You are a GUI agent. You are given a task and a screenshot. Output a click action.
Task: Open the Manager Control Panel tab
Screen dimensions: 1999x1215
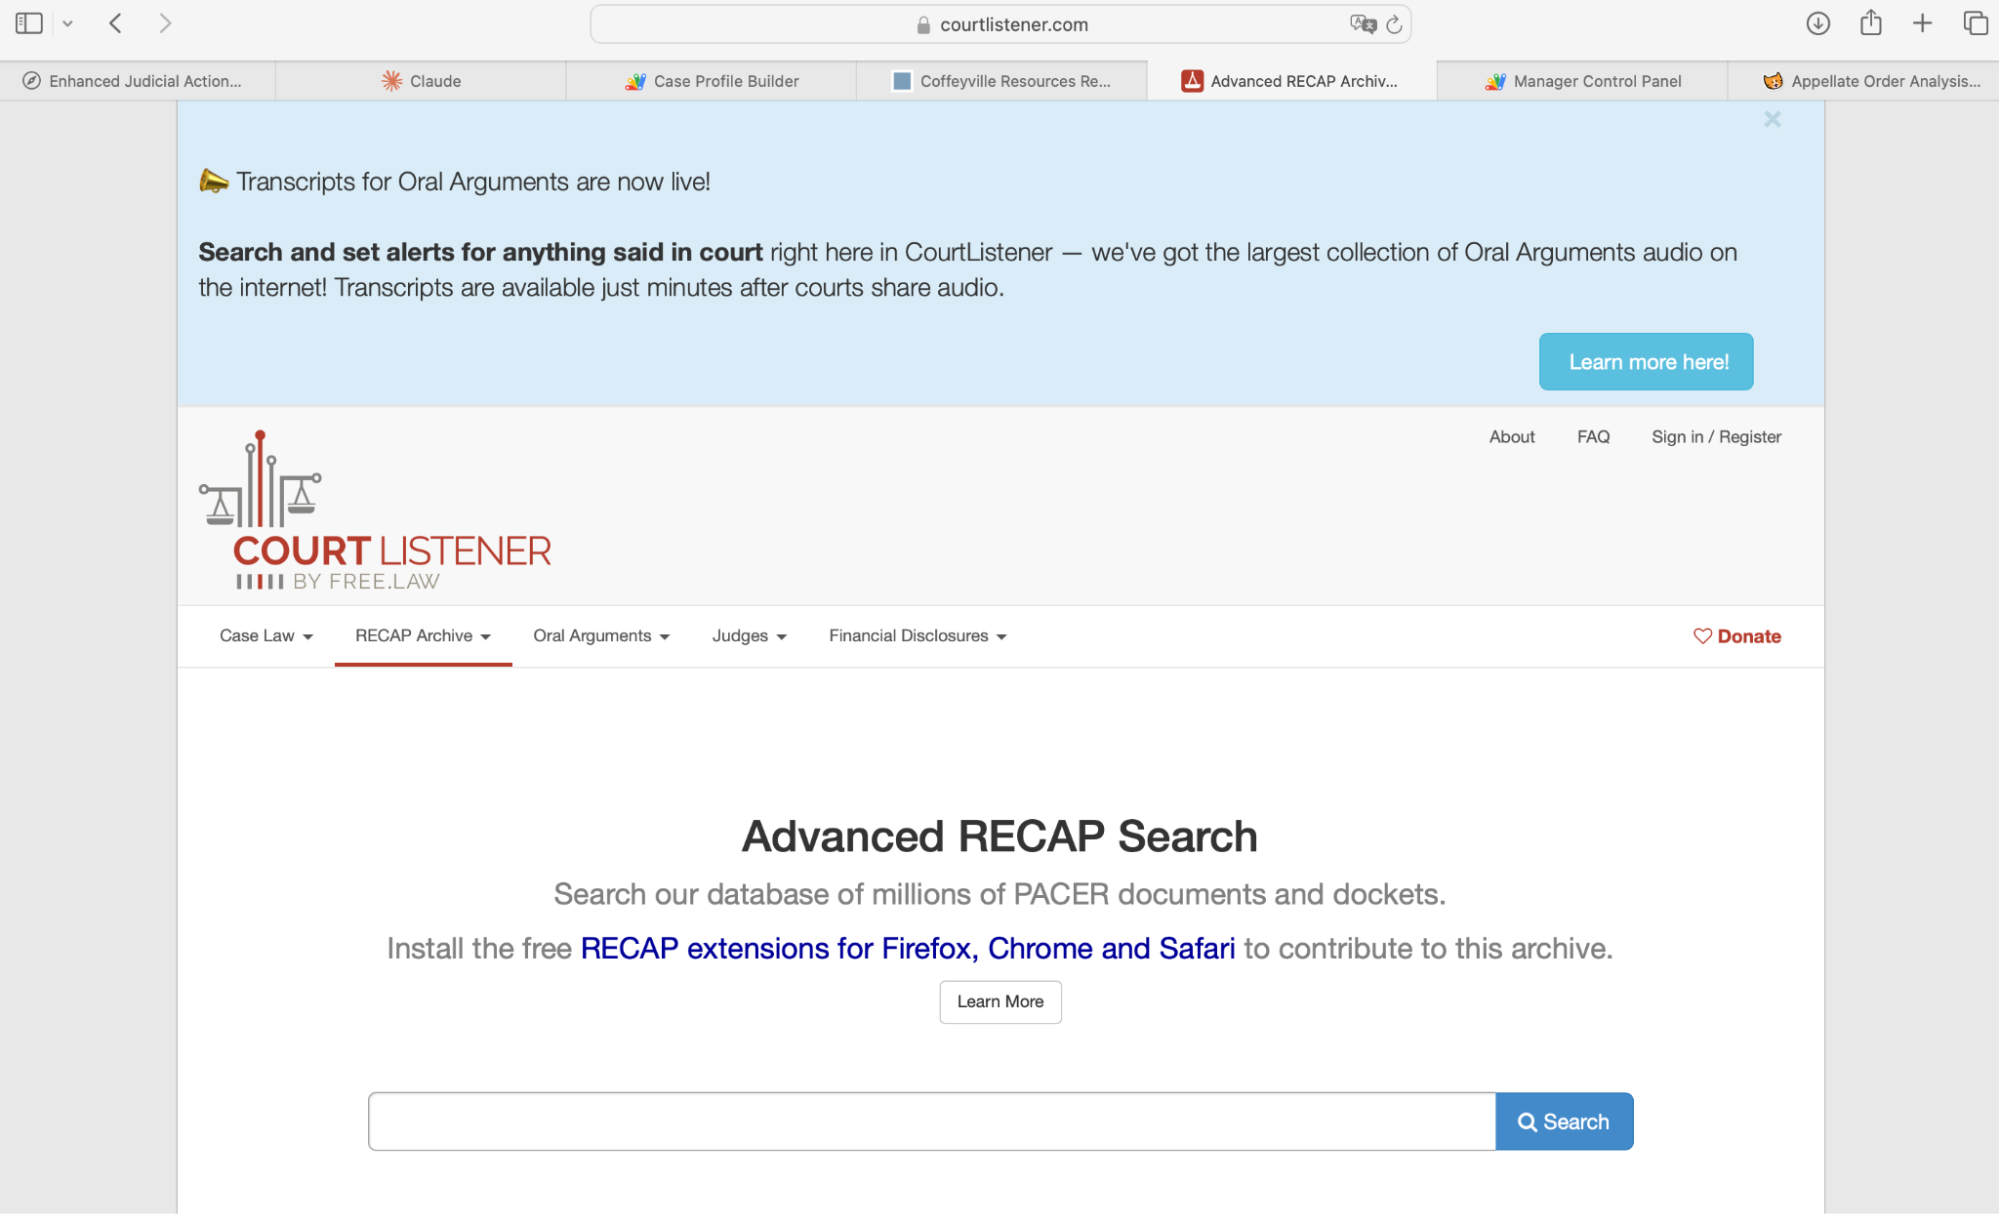[1581, 81]
